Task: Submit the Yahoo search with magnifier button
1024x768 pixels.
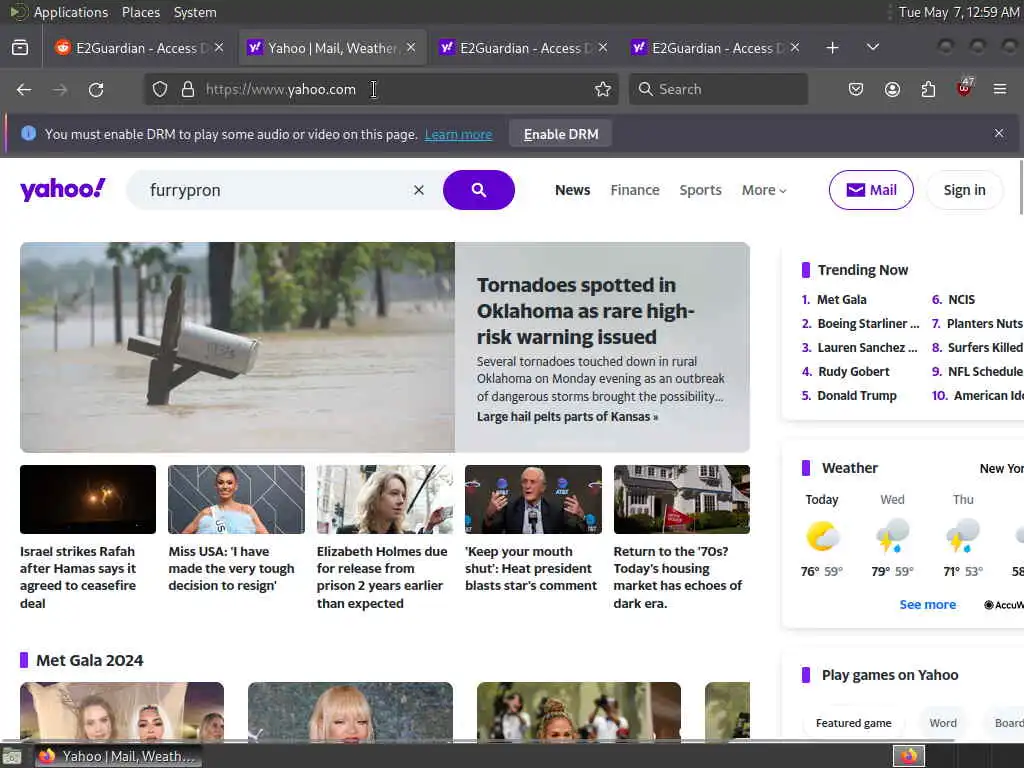Action: click(479, 190)
